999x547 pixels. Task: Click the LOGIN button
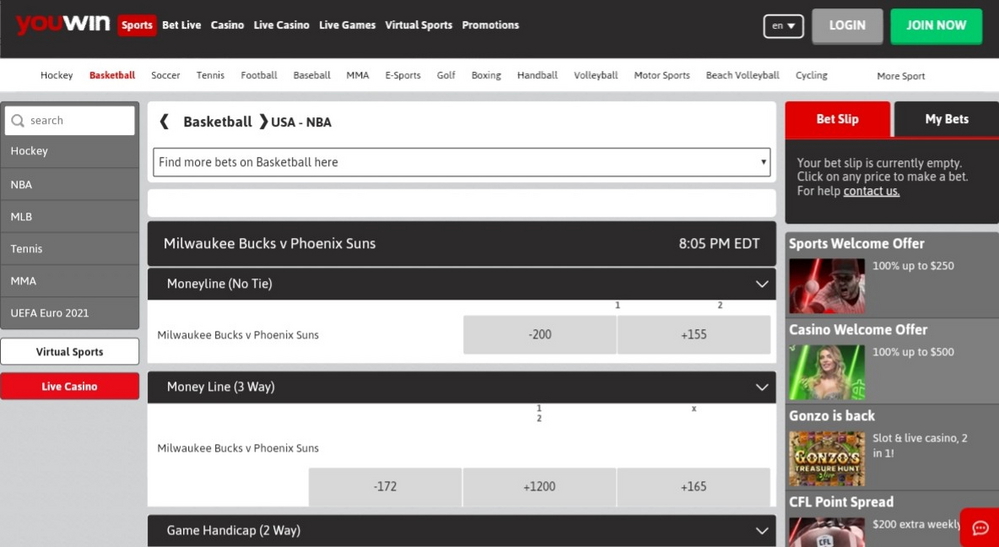tap(847, 26)
